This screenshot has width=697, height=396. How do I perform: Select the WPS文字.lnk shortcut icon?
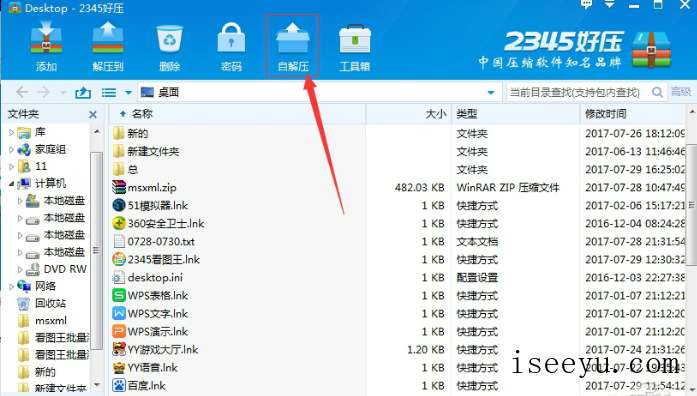pyautogui.click(x=119, y=313)
